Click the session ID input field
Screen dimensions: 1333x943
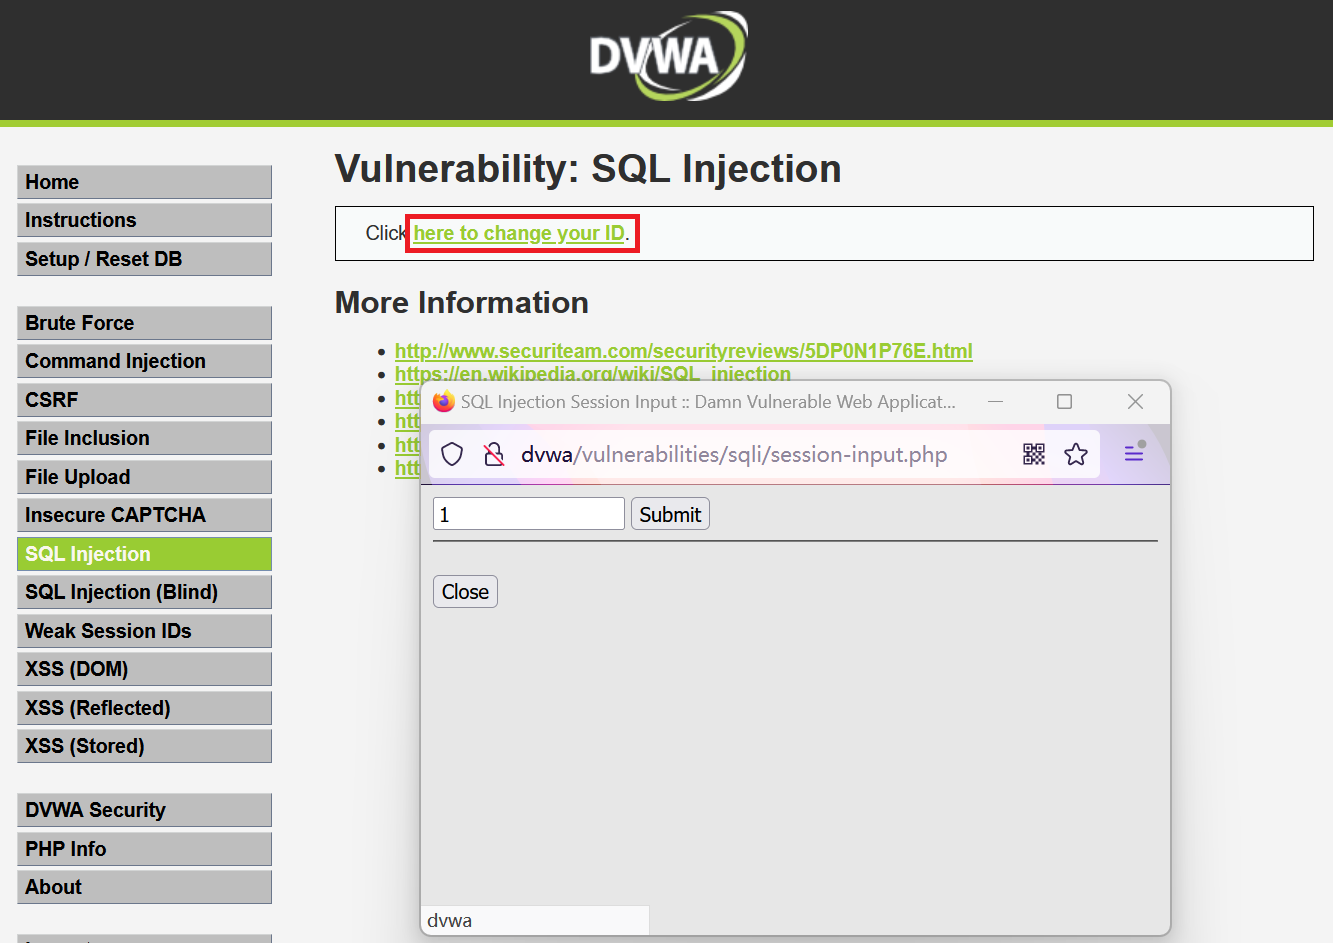click(528, 514)
